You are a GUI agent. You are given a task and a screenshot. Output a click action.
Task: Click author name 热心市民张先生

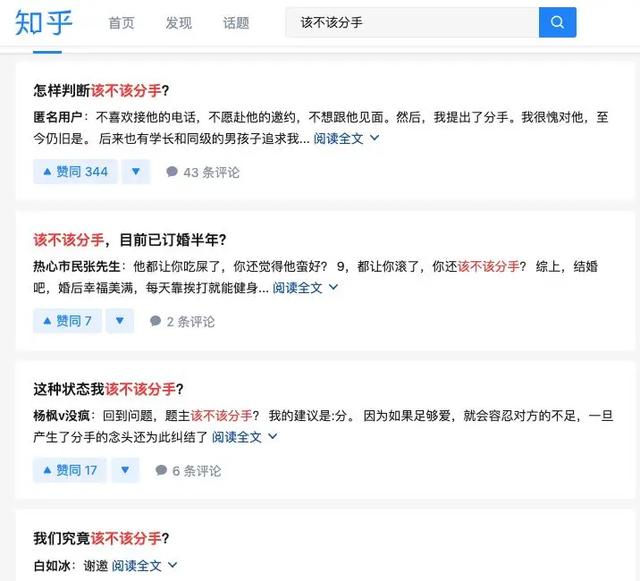(77, 267)
